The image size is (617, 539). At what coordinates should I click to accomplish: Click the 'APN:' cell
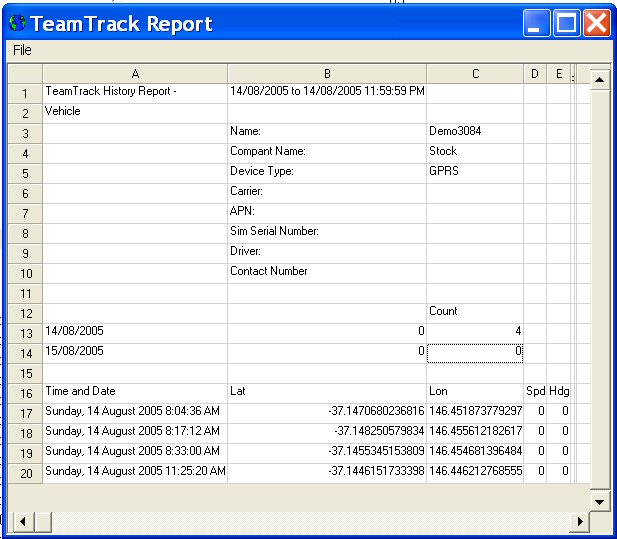click(327, 214)
